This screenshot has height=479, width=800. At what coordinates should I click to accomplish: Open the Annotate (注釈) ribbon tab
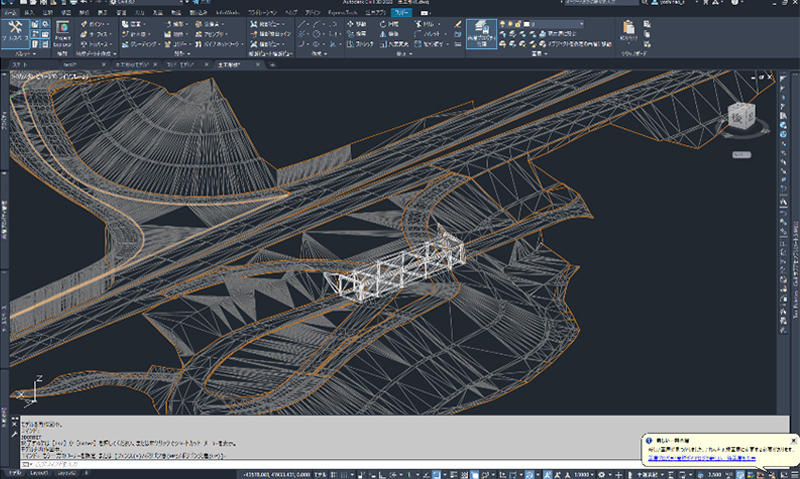click(47, 12)
